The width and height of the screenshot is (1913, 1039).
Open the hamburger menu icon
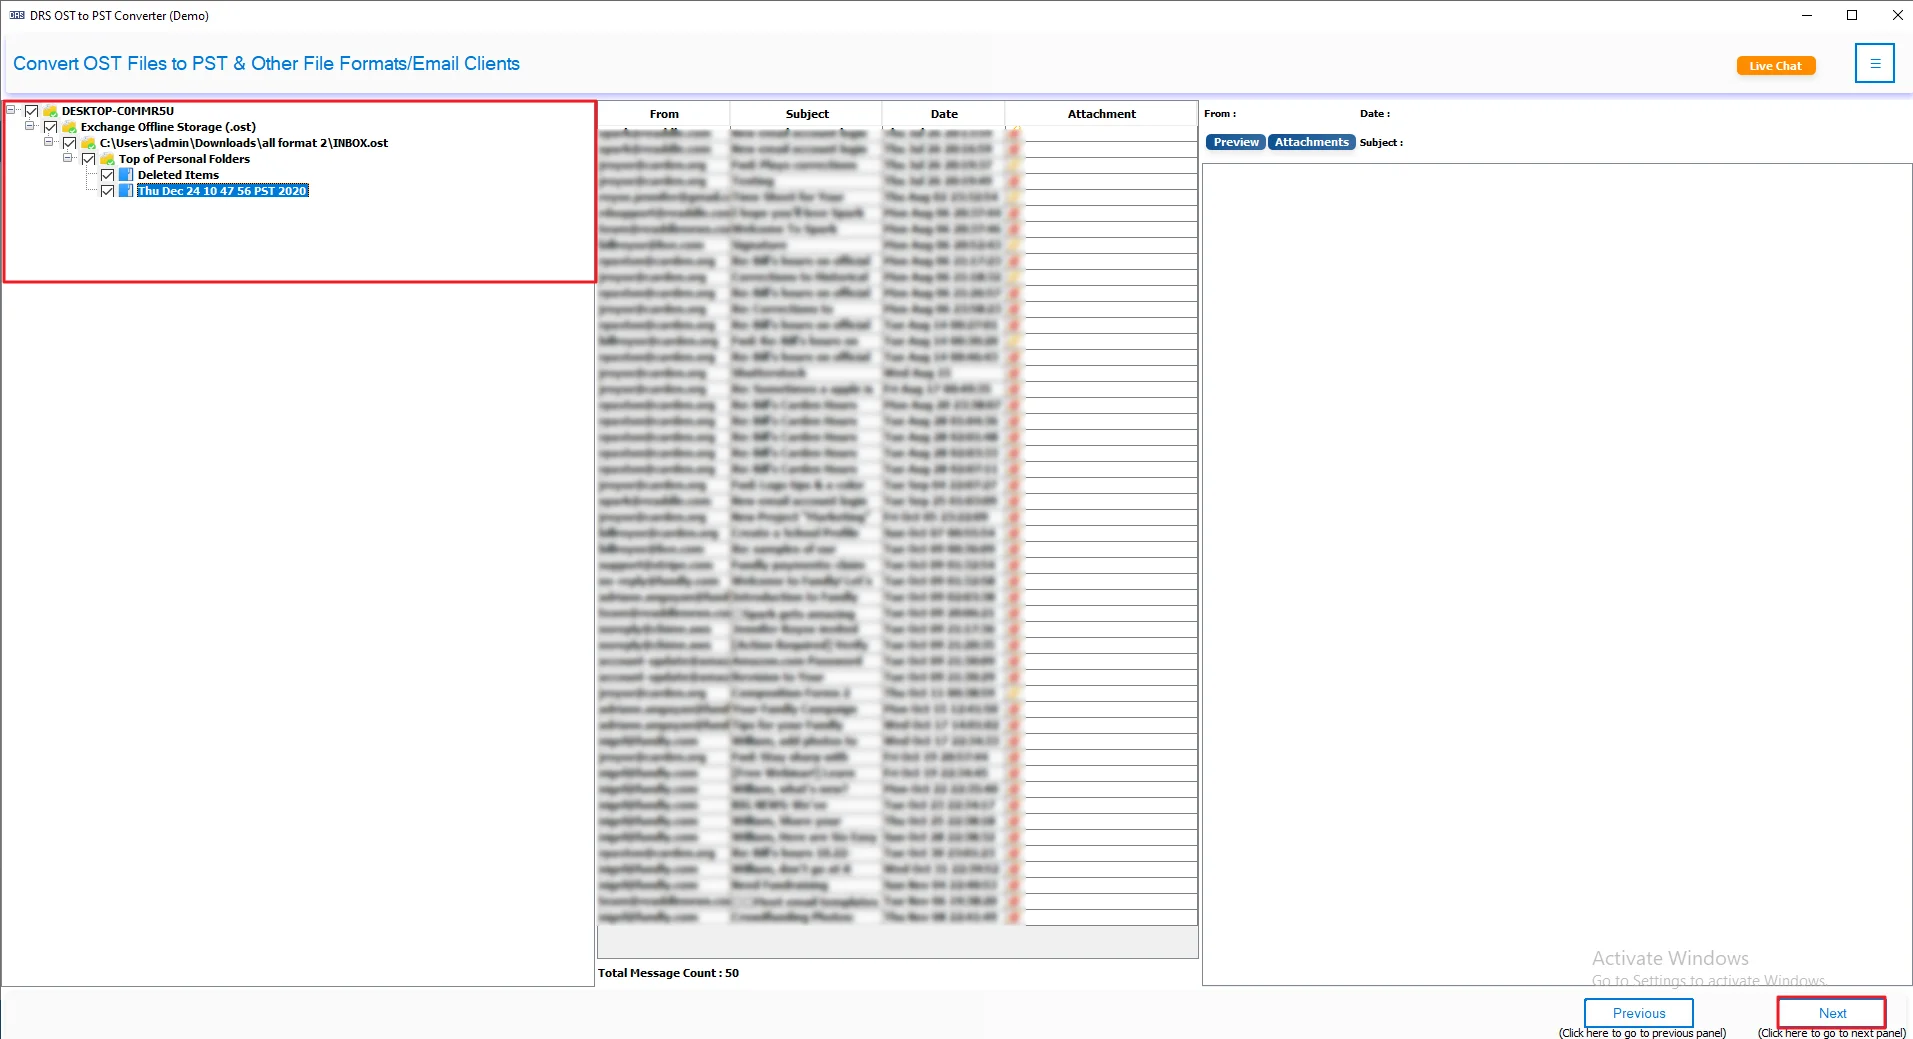[1874, 63]
